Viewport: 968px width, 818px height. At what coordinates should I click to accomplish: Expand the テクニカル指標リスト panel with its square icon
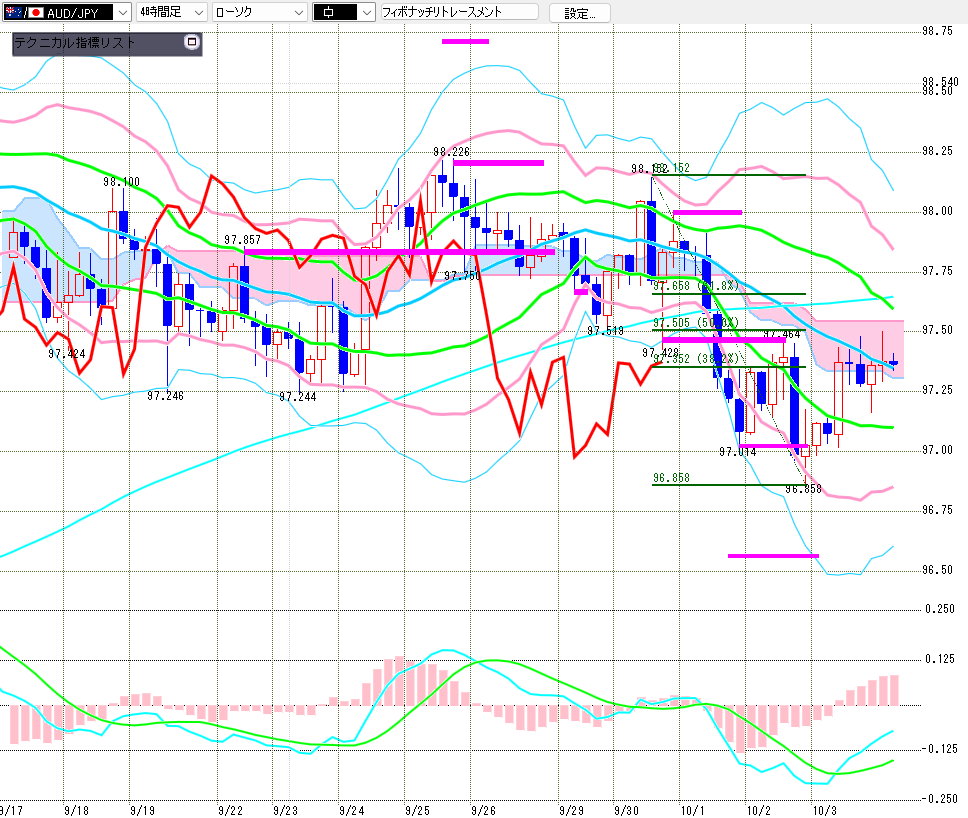[x=192, y=43]
